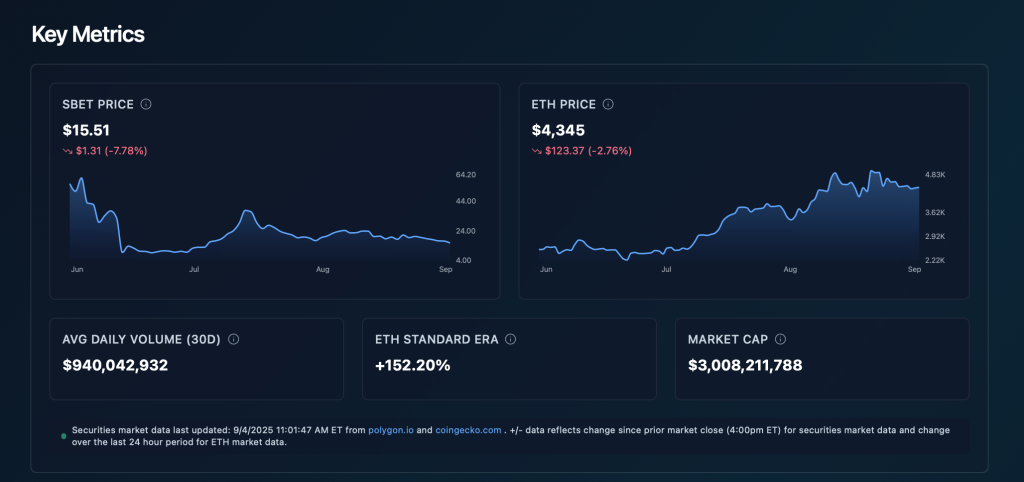Click the red ETH downtrend arrow icon
The height and width of the screenshot is (482, 1024).
(537, 151)
